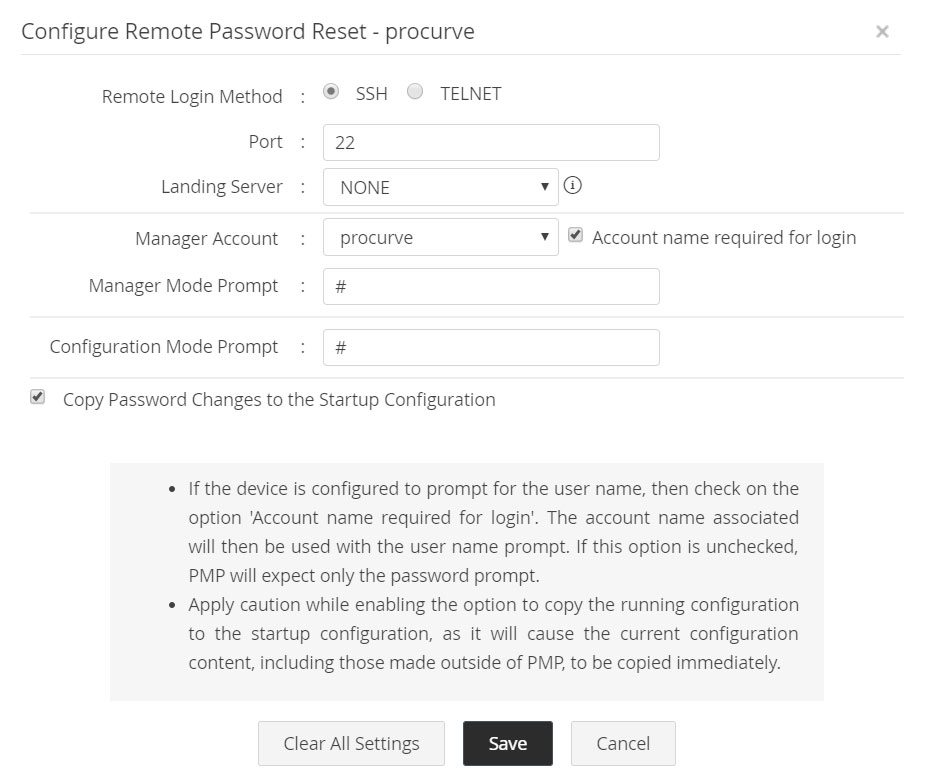Click the Save button
Viewport: 927px width, 780px height.
[507, 743]
